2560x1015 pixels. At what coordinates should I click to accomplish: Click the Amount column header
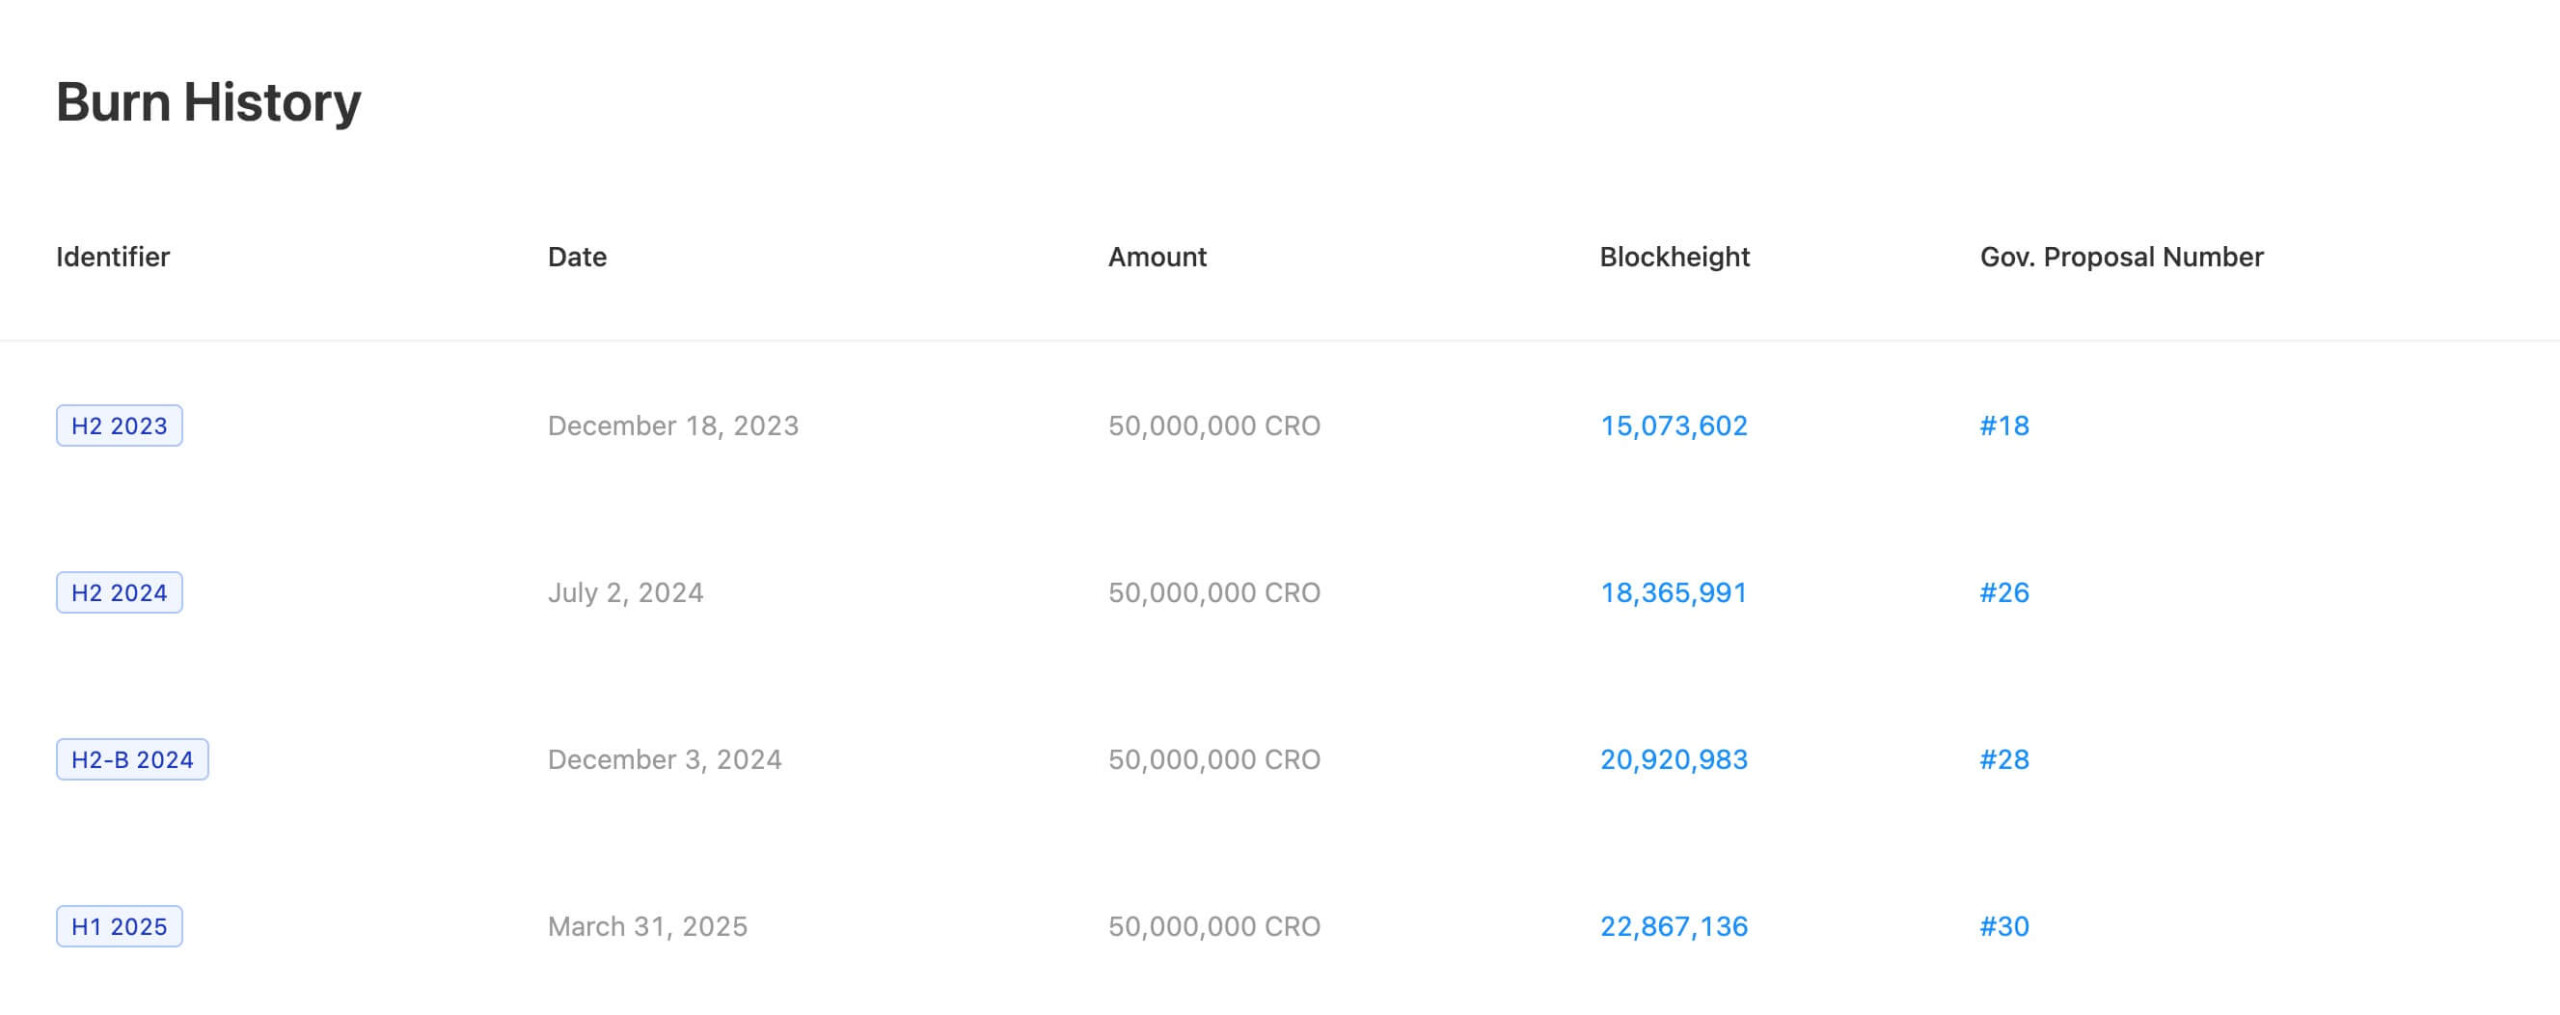[x=1157, y=257]
